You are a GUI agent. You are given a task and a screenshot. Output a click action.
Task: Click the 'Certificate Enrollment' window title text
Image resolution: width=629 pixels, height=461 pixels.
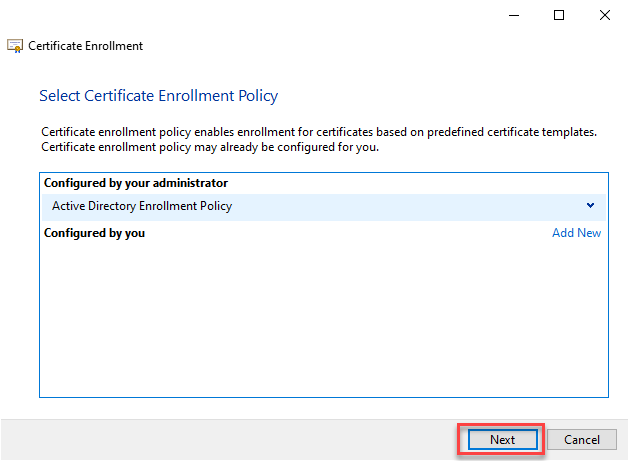point(85,46)
